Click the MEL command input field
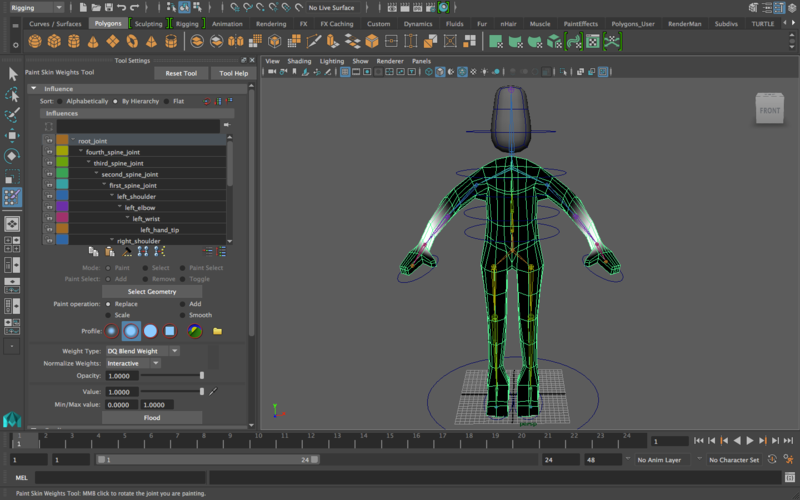The width and height of the screenshot is (800, 500). (120, 478)
